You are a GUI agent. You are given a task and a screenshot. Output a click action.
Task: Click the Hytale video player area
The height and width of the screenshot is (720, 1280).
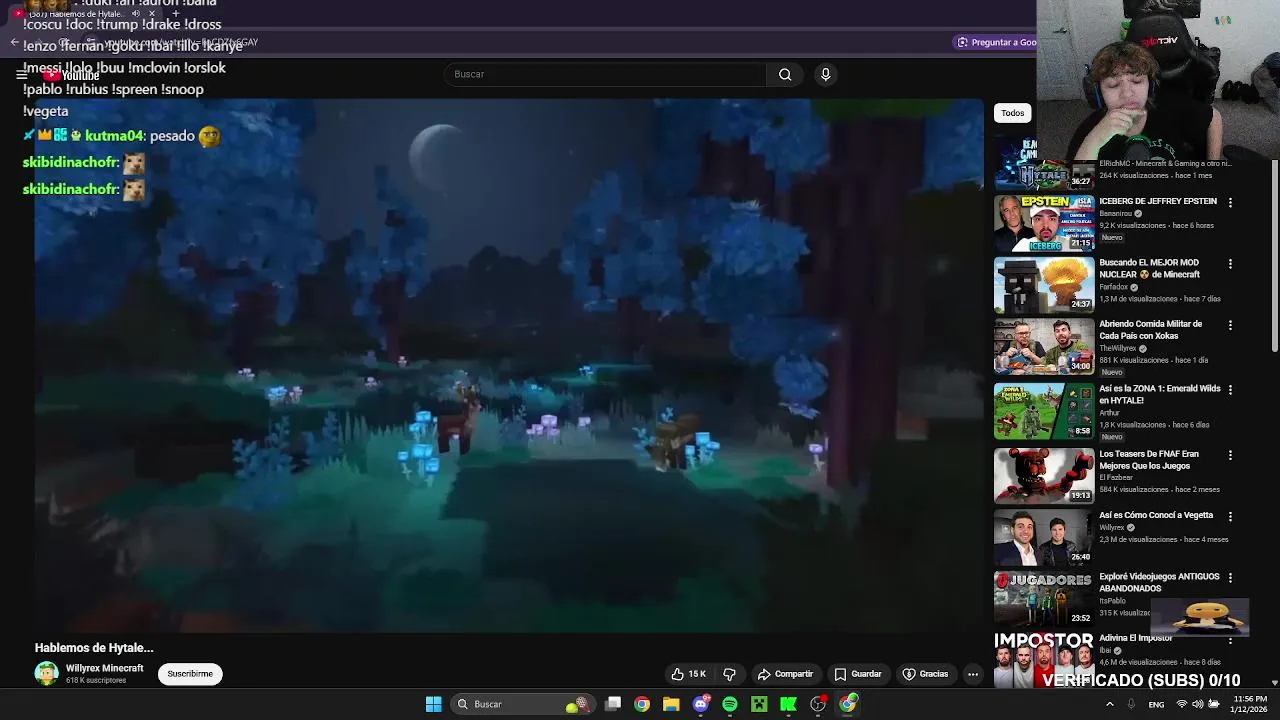point(509,365)
